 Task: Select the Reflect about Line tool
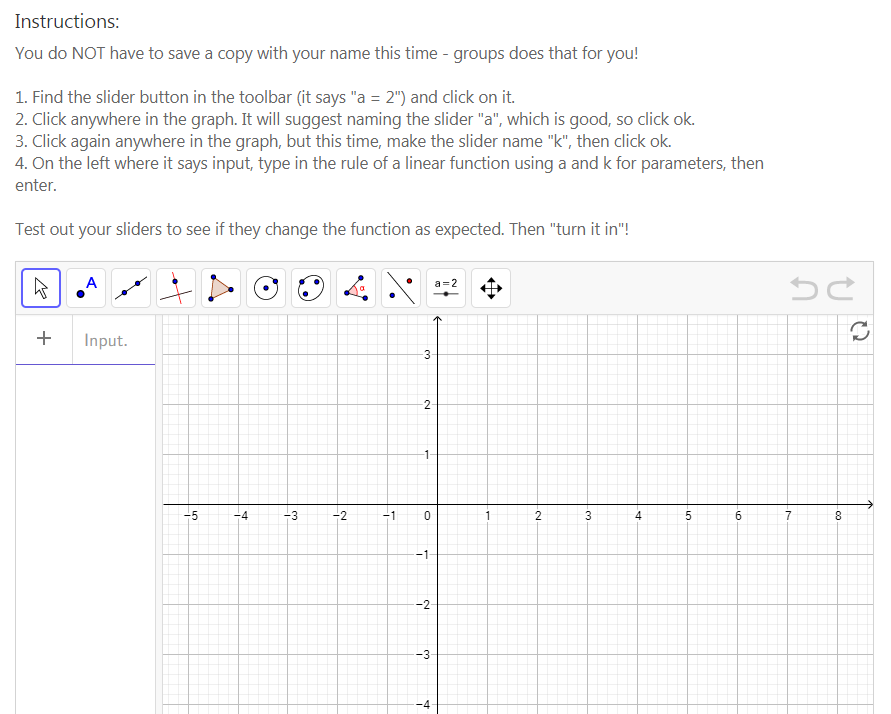click(401, 288)
